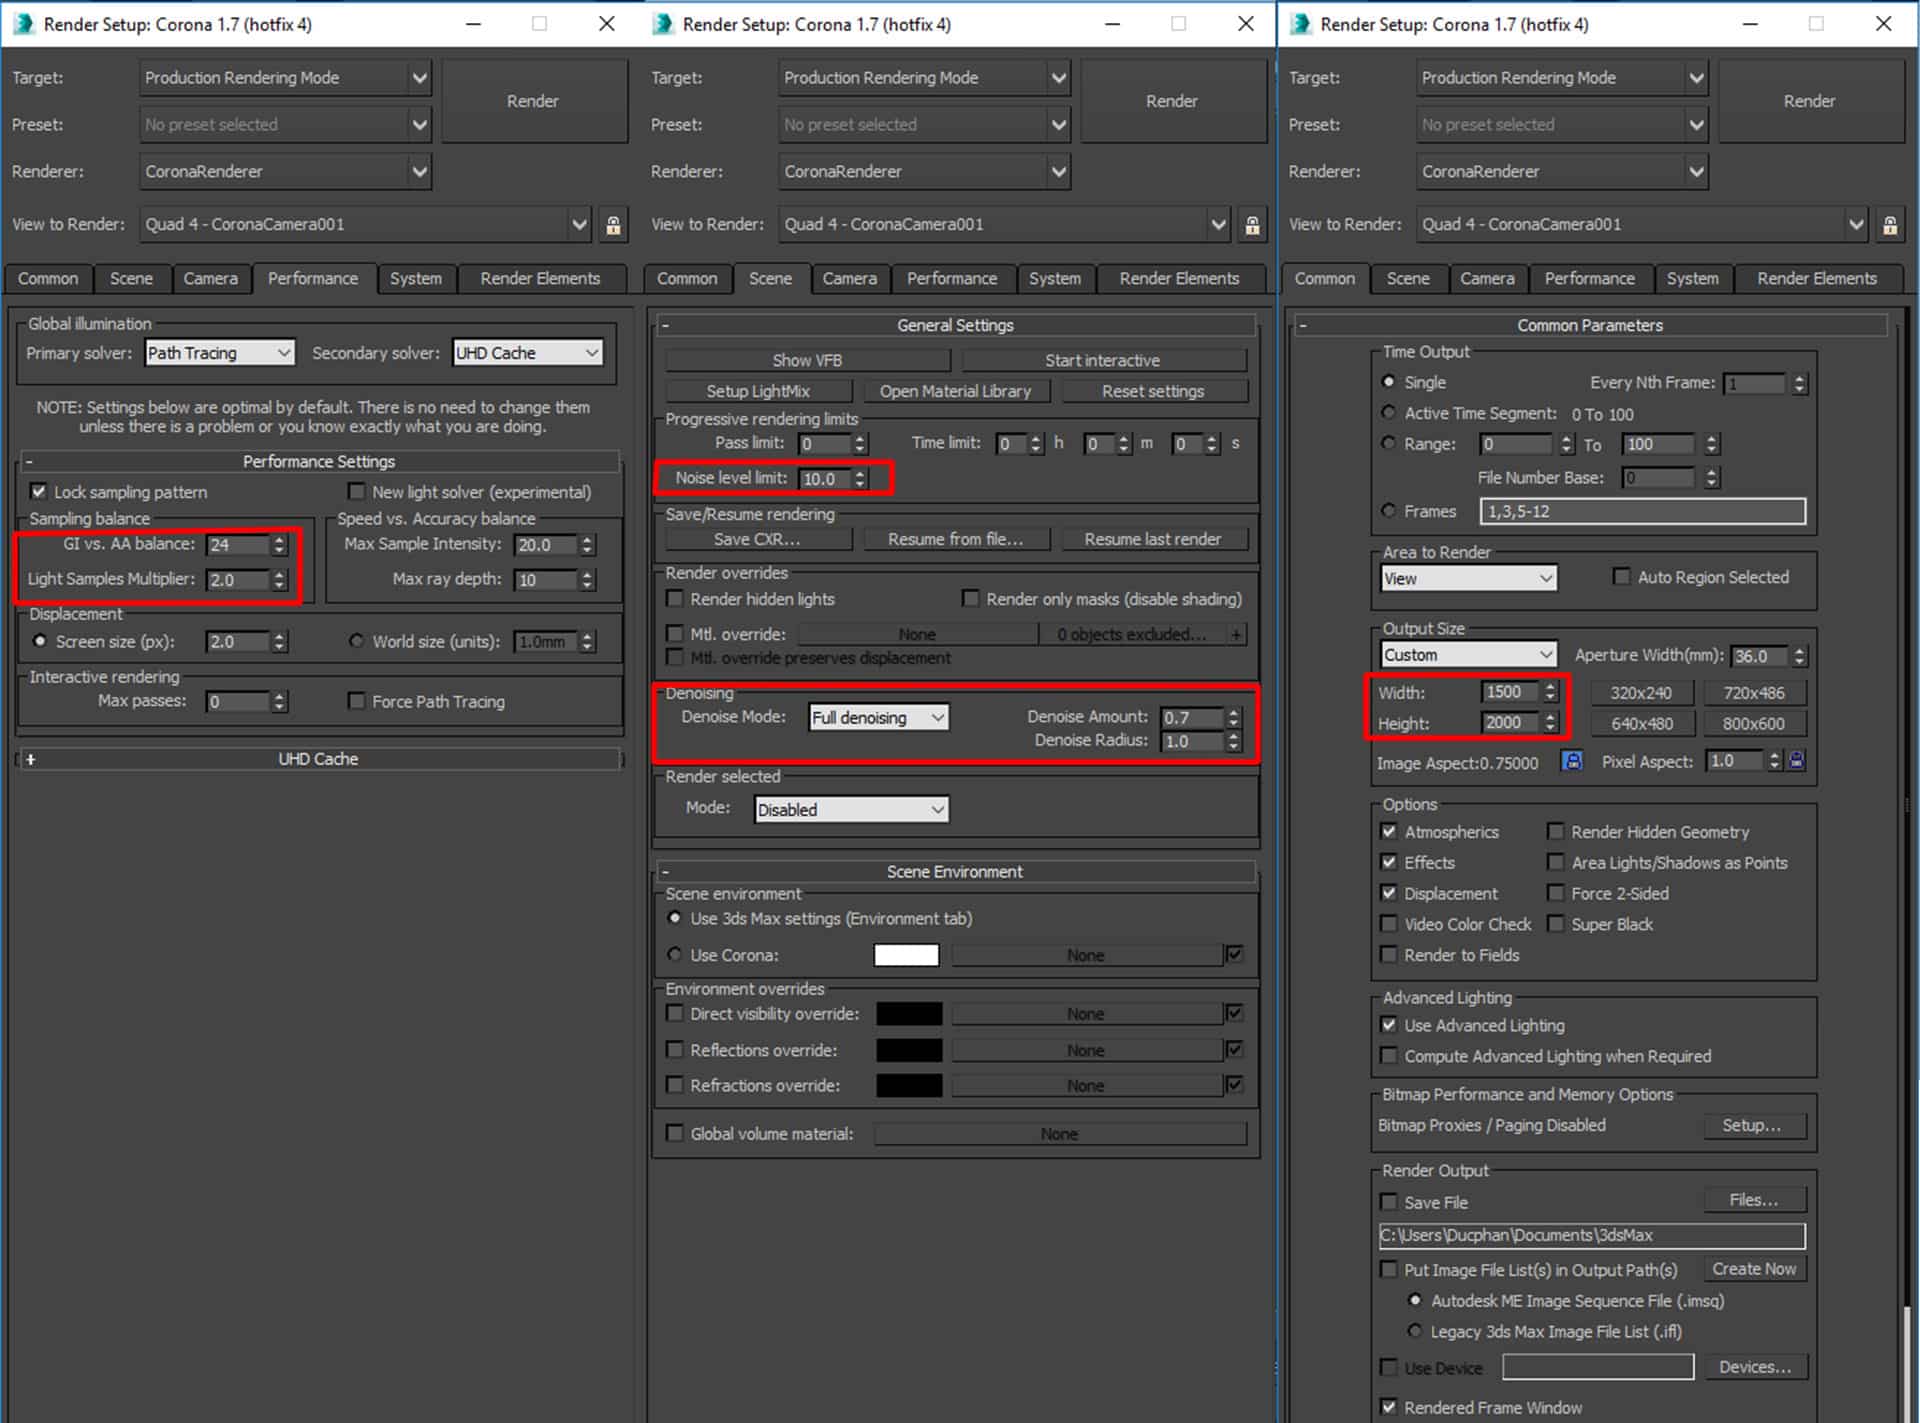The image size is (1920, 1423).
Task: Click 3ds Max icon in right window title bar
Action: click(x=1300, y=24)
